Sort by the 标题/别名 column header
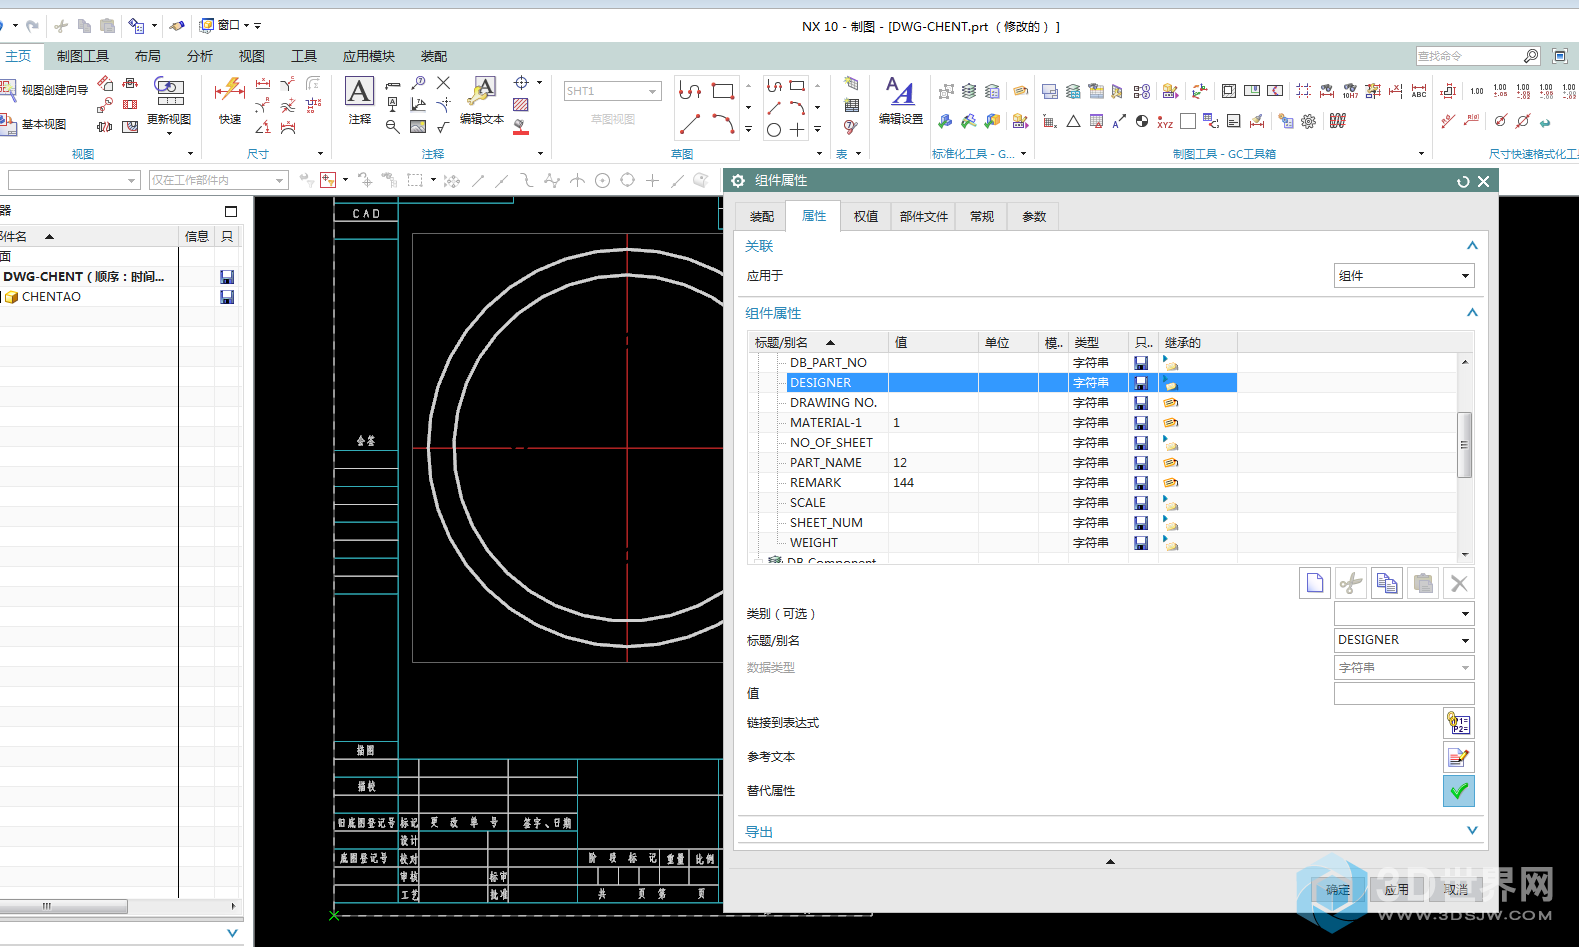Screen dimensions: 1579x947 (818, 342)
